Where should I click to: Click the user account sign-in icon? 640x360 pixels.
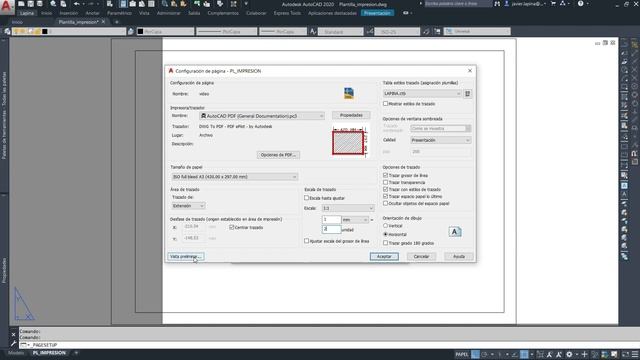(507, 4)
